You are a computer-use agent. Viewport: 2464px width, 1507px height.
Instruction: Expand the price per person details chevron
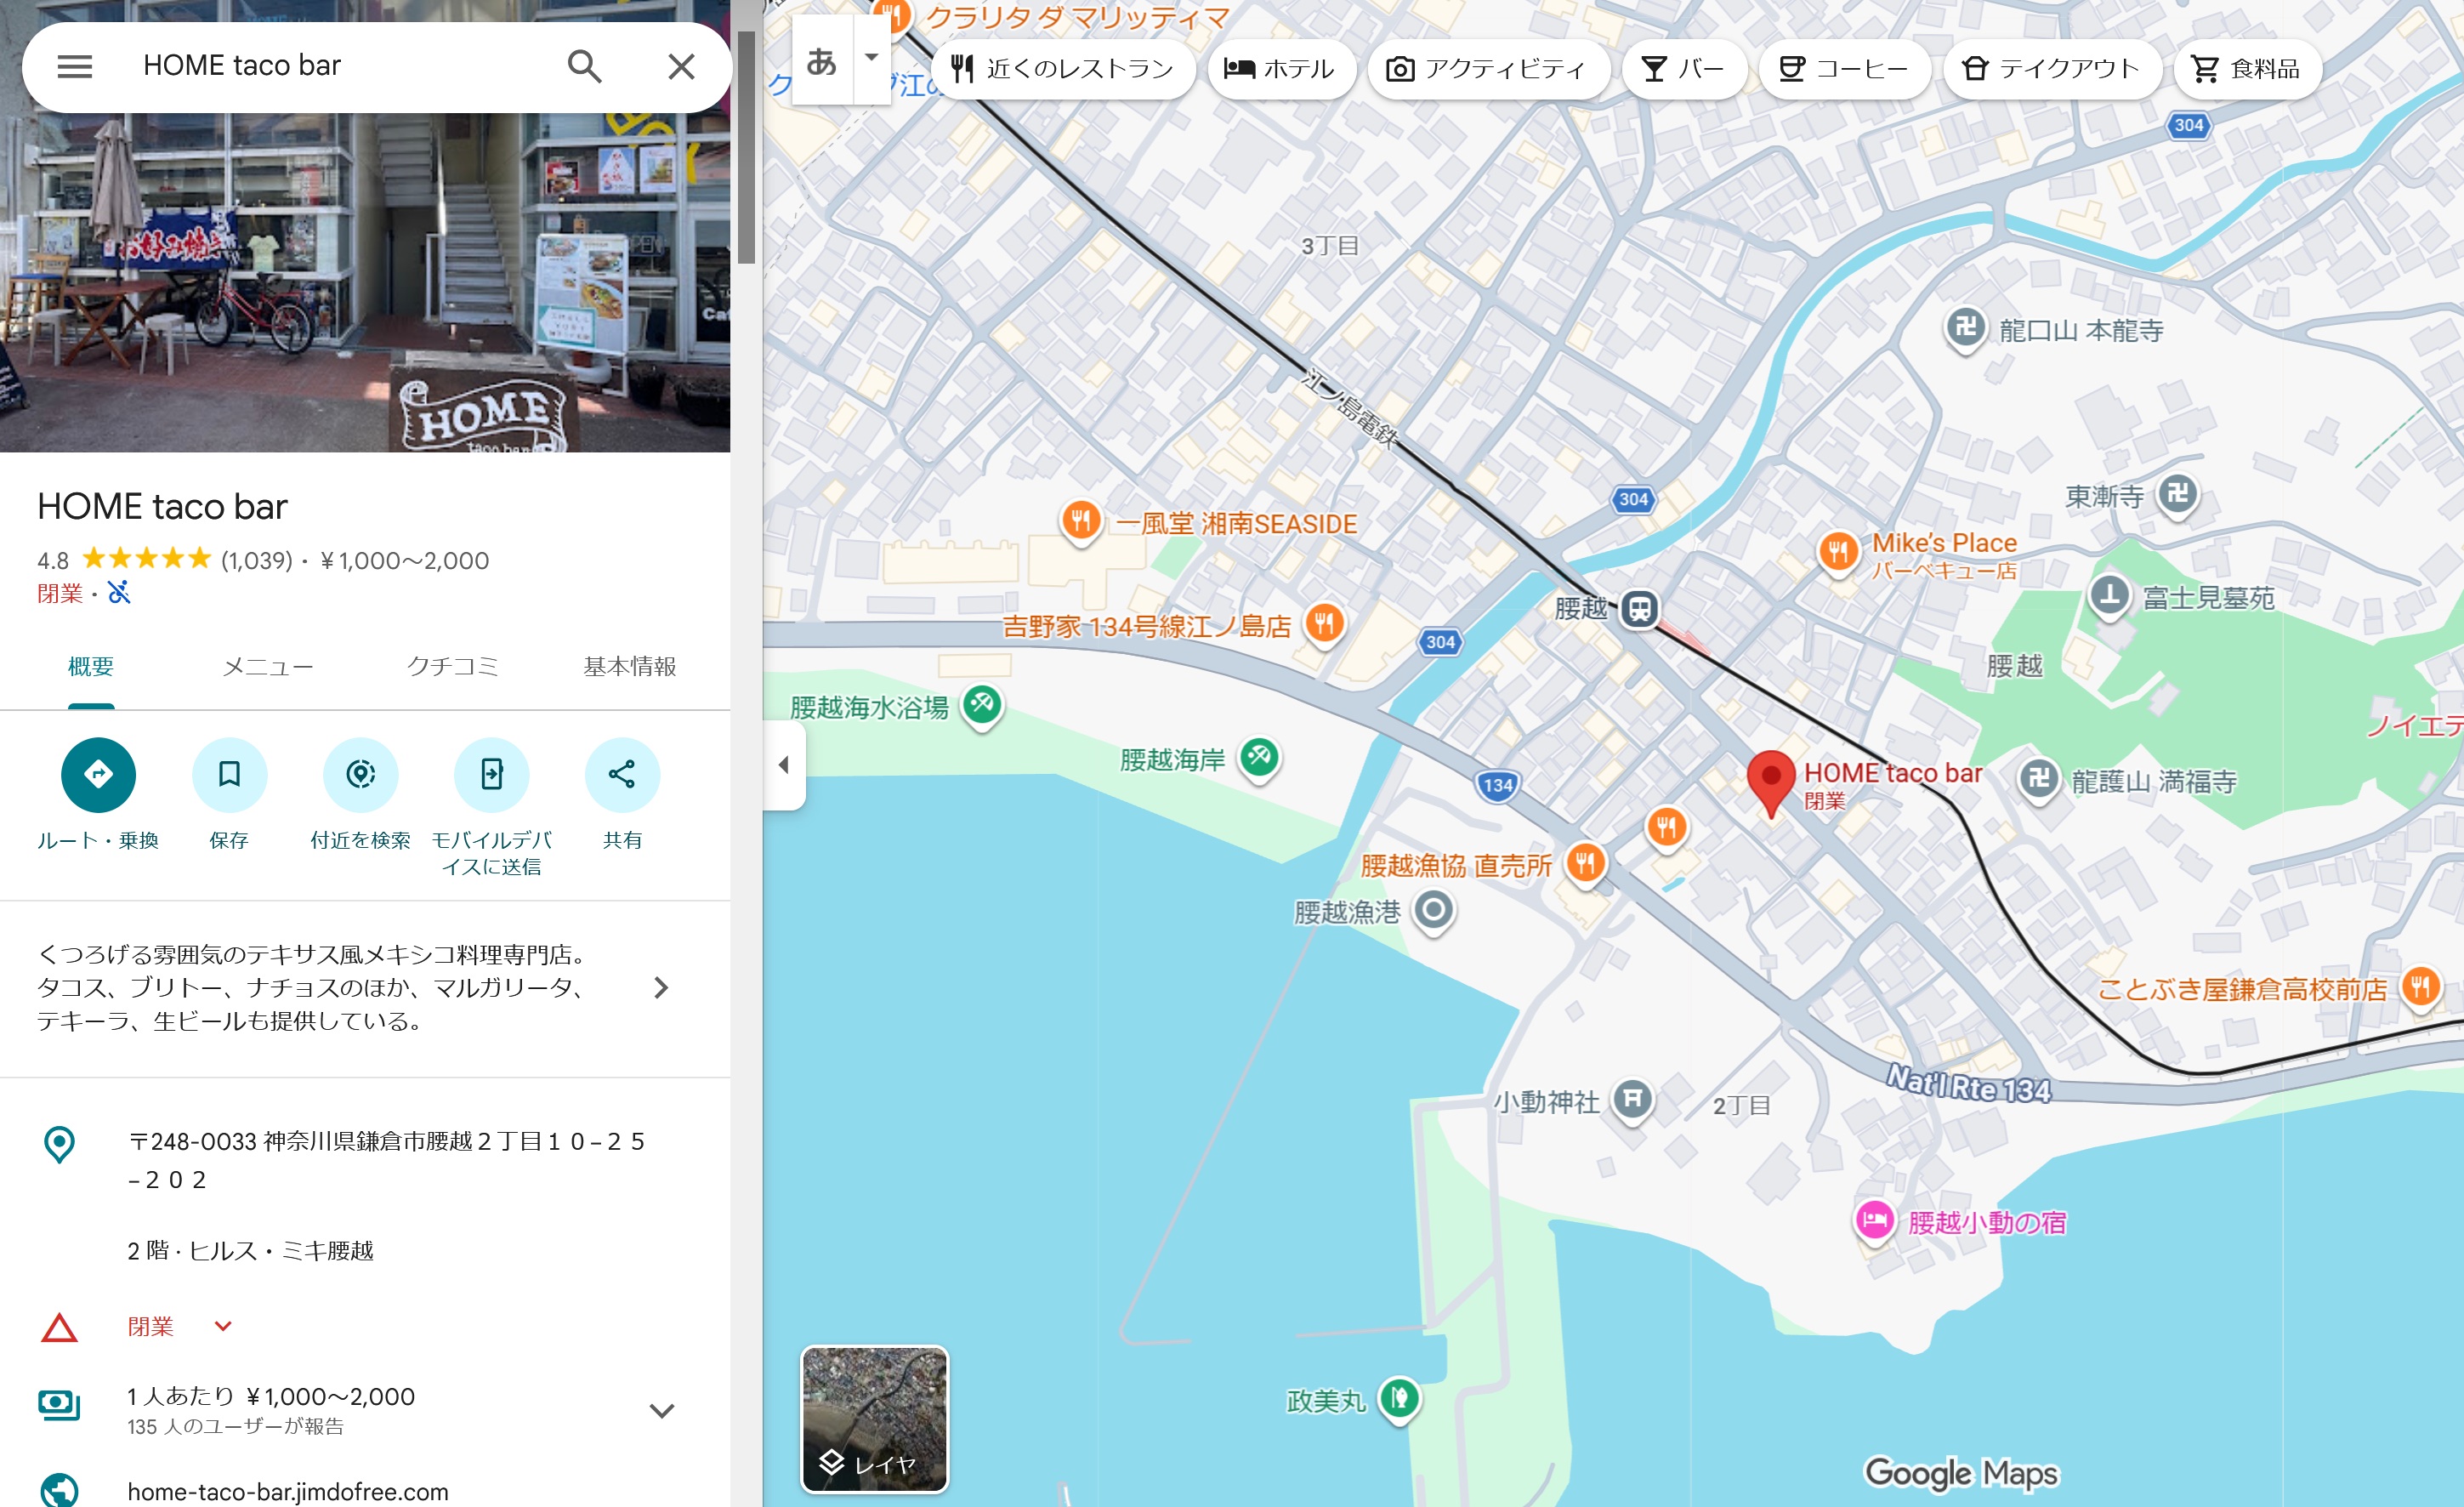coord(662,1410)
